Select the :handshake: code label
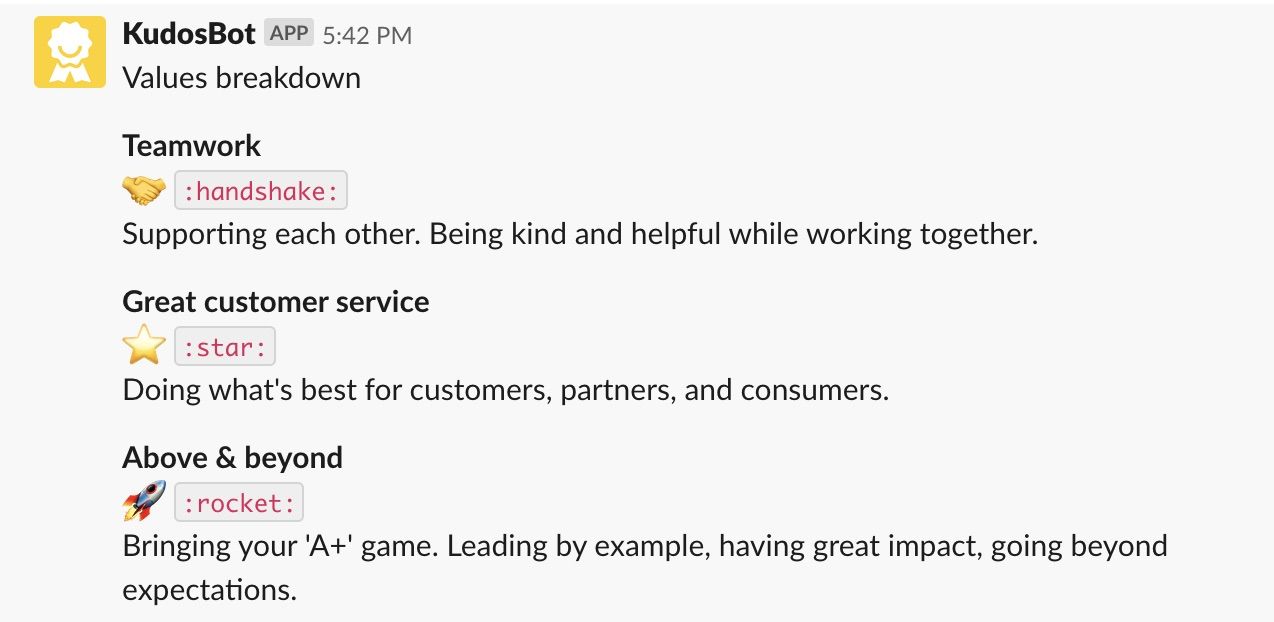This screenshot has width=1274, height=622. click(x=261, y=191)
